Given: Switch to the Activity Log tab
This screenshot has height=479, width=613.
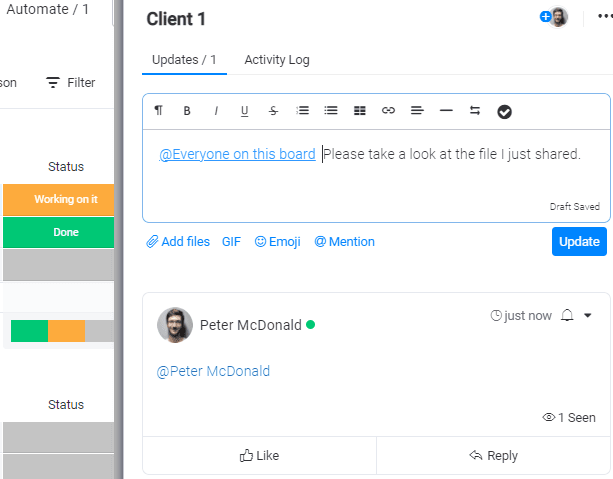Looking at the screenshot, I should [277, 60].
